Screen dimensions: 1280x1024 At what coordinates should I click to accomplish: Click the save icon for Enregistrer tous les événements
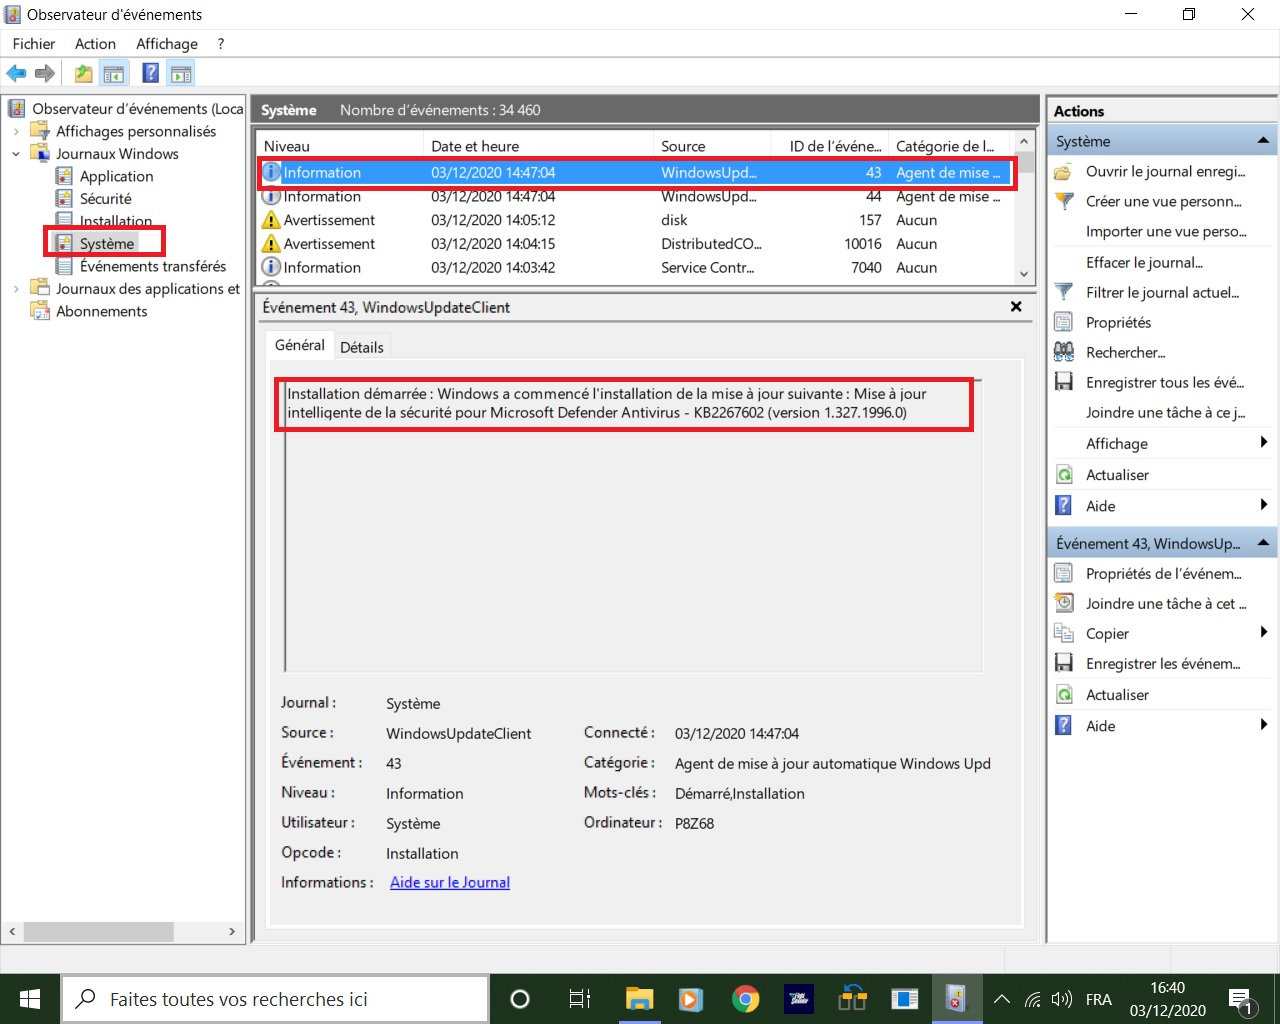click(x=1064, y=382)
